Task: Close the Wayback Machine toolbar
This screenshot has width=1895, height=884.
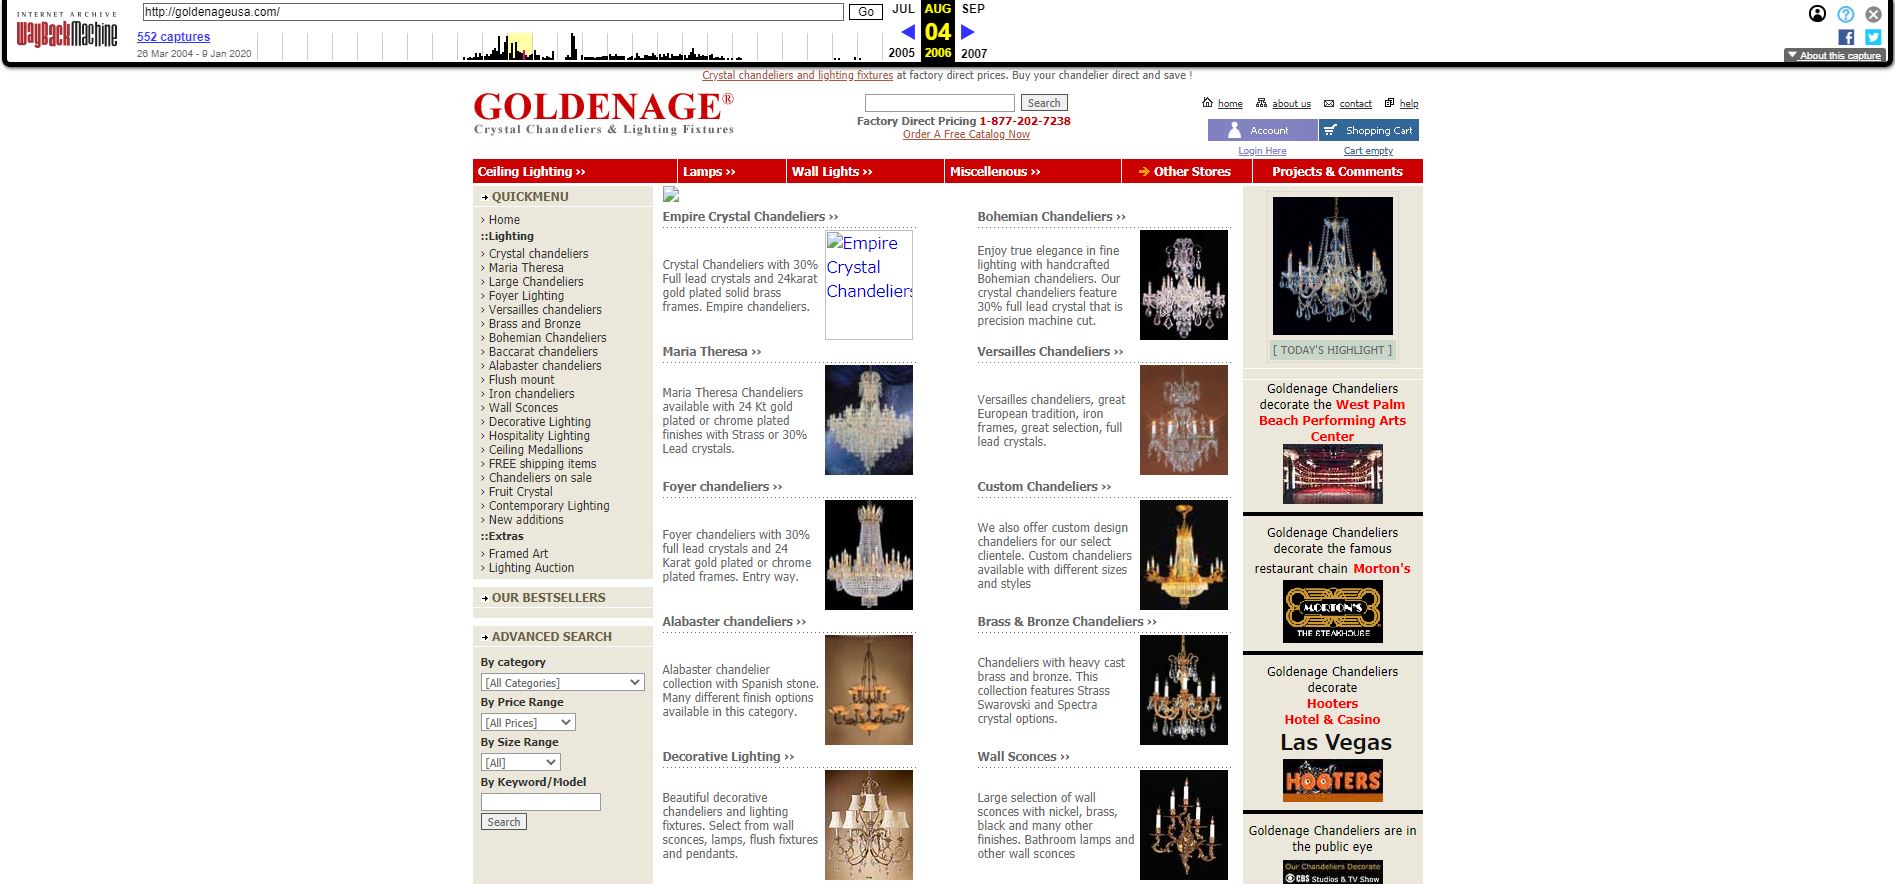Action: point(1873,14)
